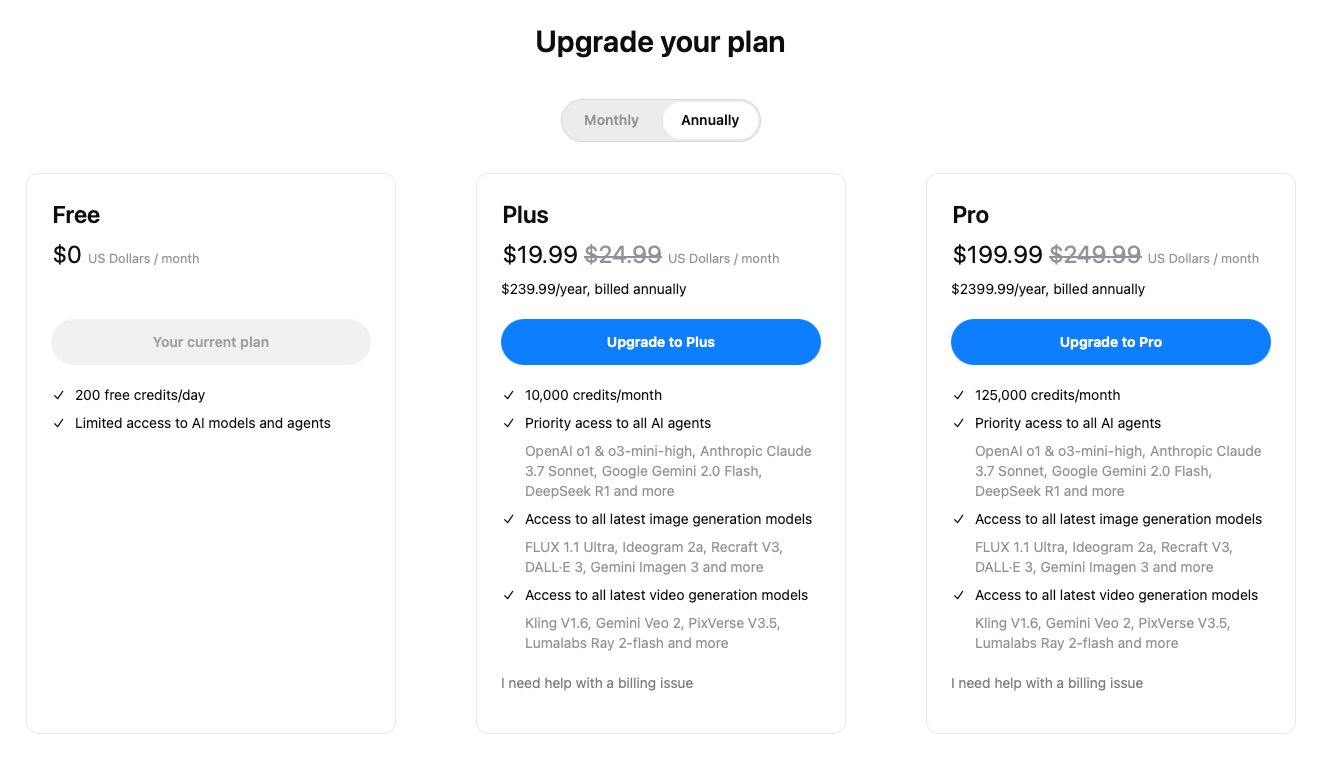
Task: Click the Upgrade to Plus button
Action: pos(661,342)
